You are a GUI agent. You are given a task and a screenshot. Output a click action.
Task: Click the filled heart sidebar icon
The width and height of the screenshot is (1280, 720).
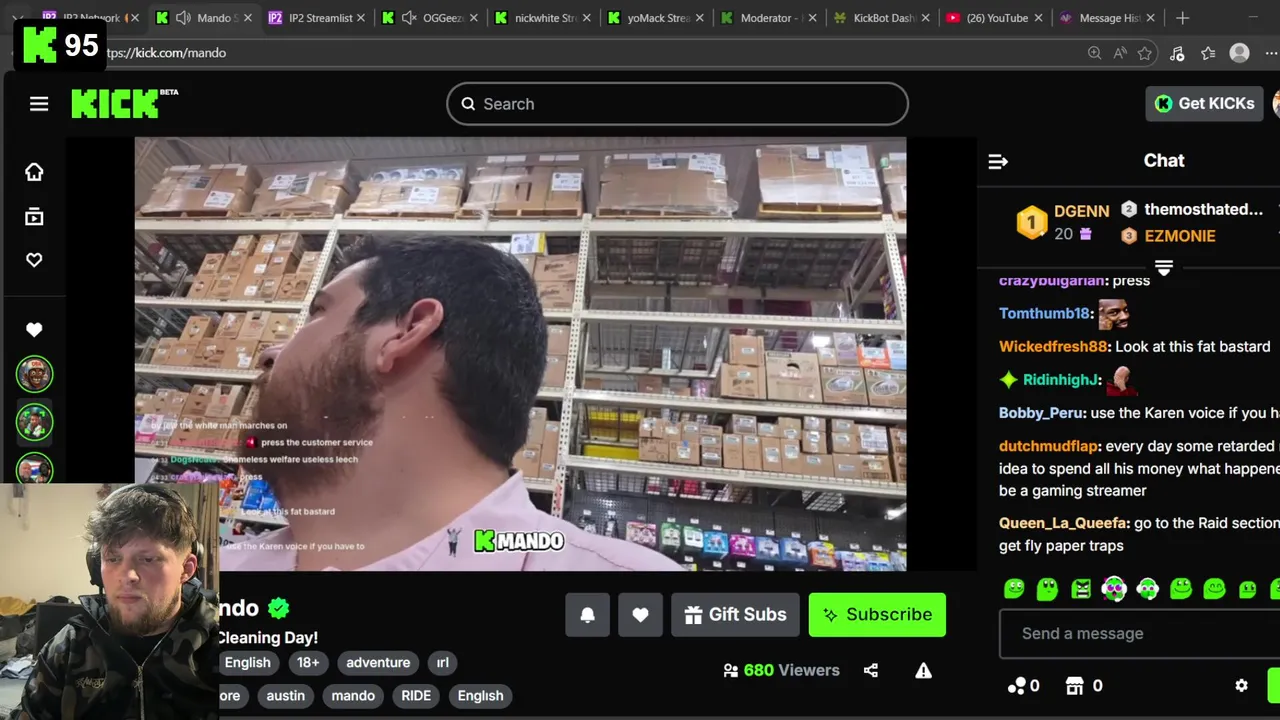[34, 329]
